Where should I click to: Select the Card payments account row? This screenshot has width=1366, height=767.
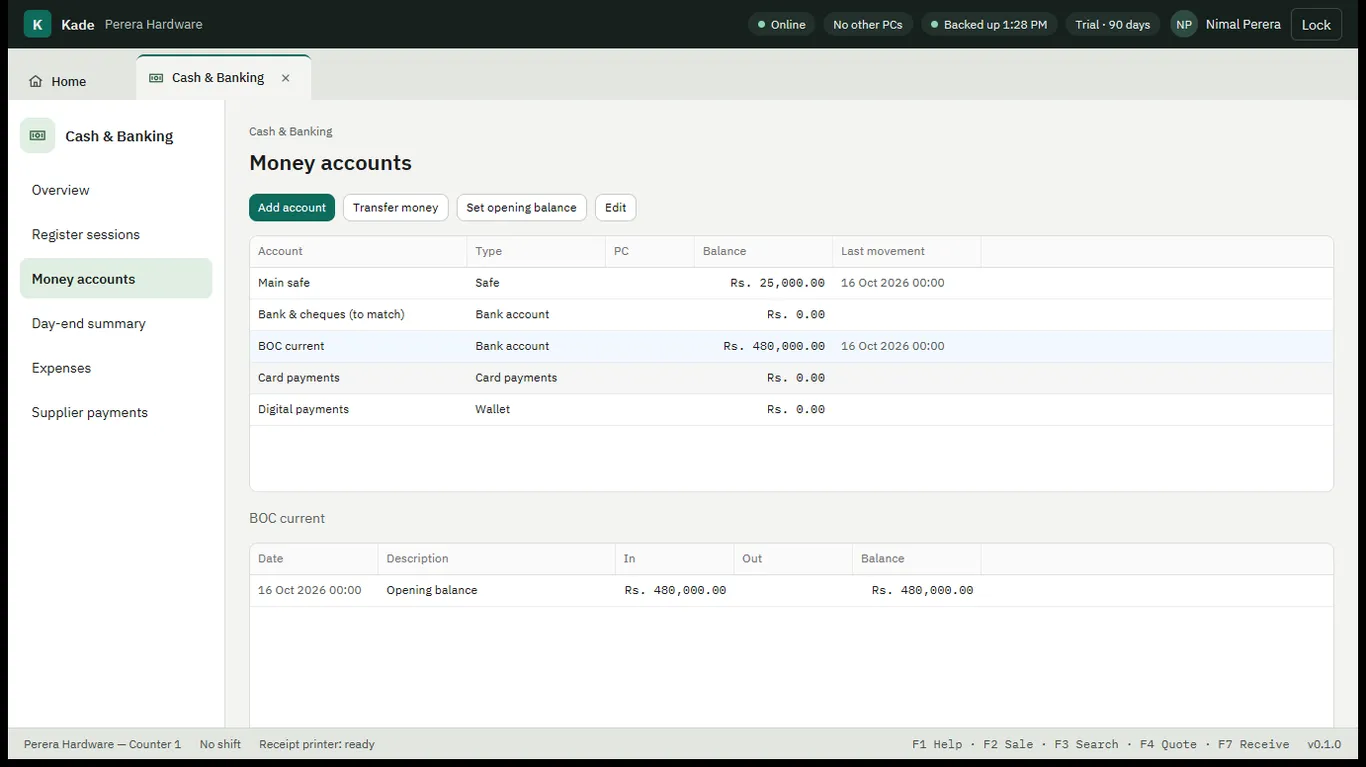(791, 378)
